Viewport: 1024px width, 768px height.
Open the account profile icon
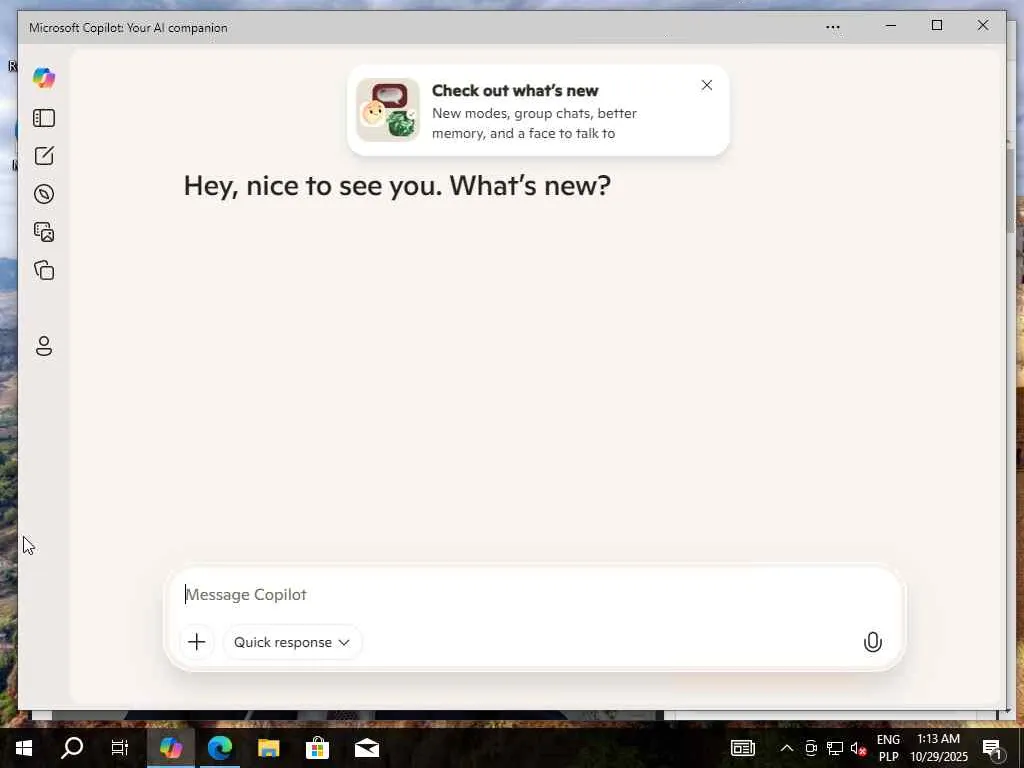[44, 346]
